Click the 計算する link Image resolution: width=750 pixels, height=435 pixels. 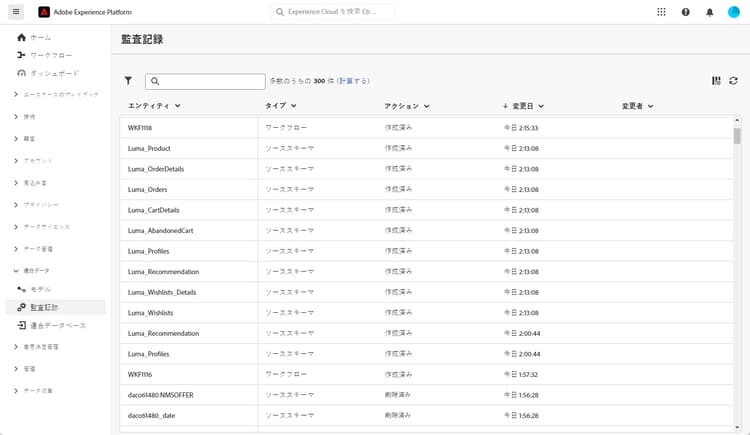(353, 81)
